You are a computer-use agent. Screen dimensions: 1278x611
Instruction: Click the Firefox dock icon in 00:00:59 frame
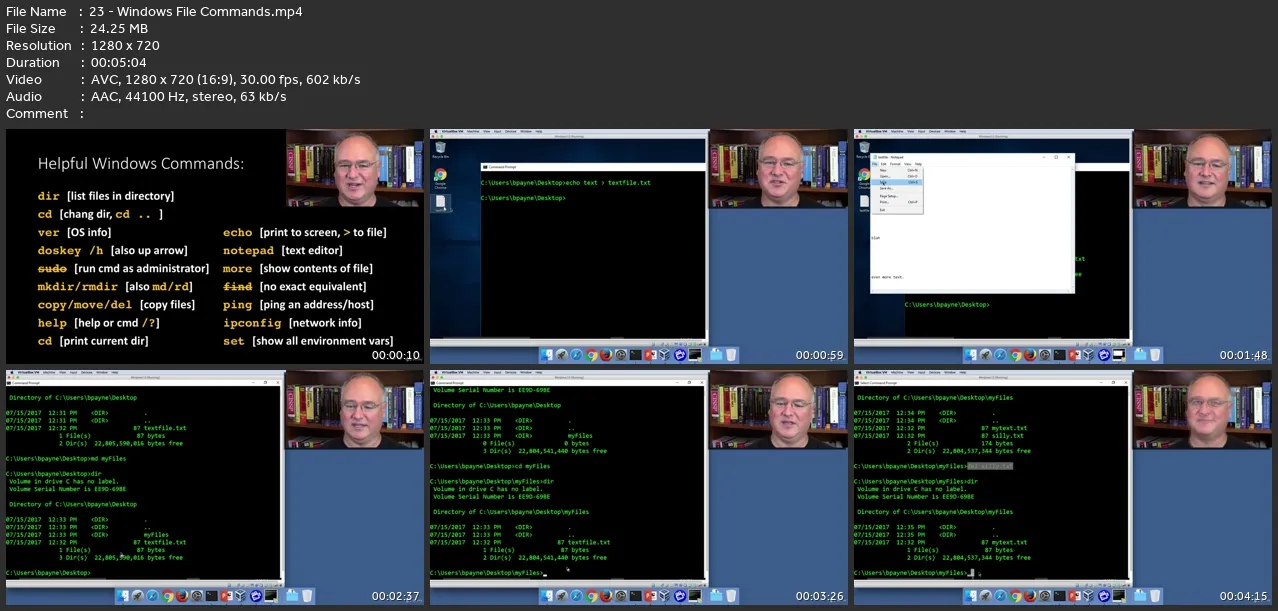point(606,355)
